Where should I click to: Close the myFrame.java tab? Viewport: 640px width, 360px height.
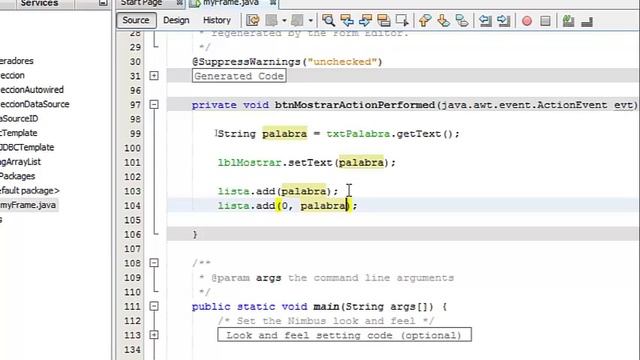[273, 3]
